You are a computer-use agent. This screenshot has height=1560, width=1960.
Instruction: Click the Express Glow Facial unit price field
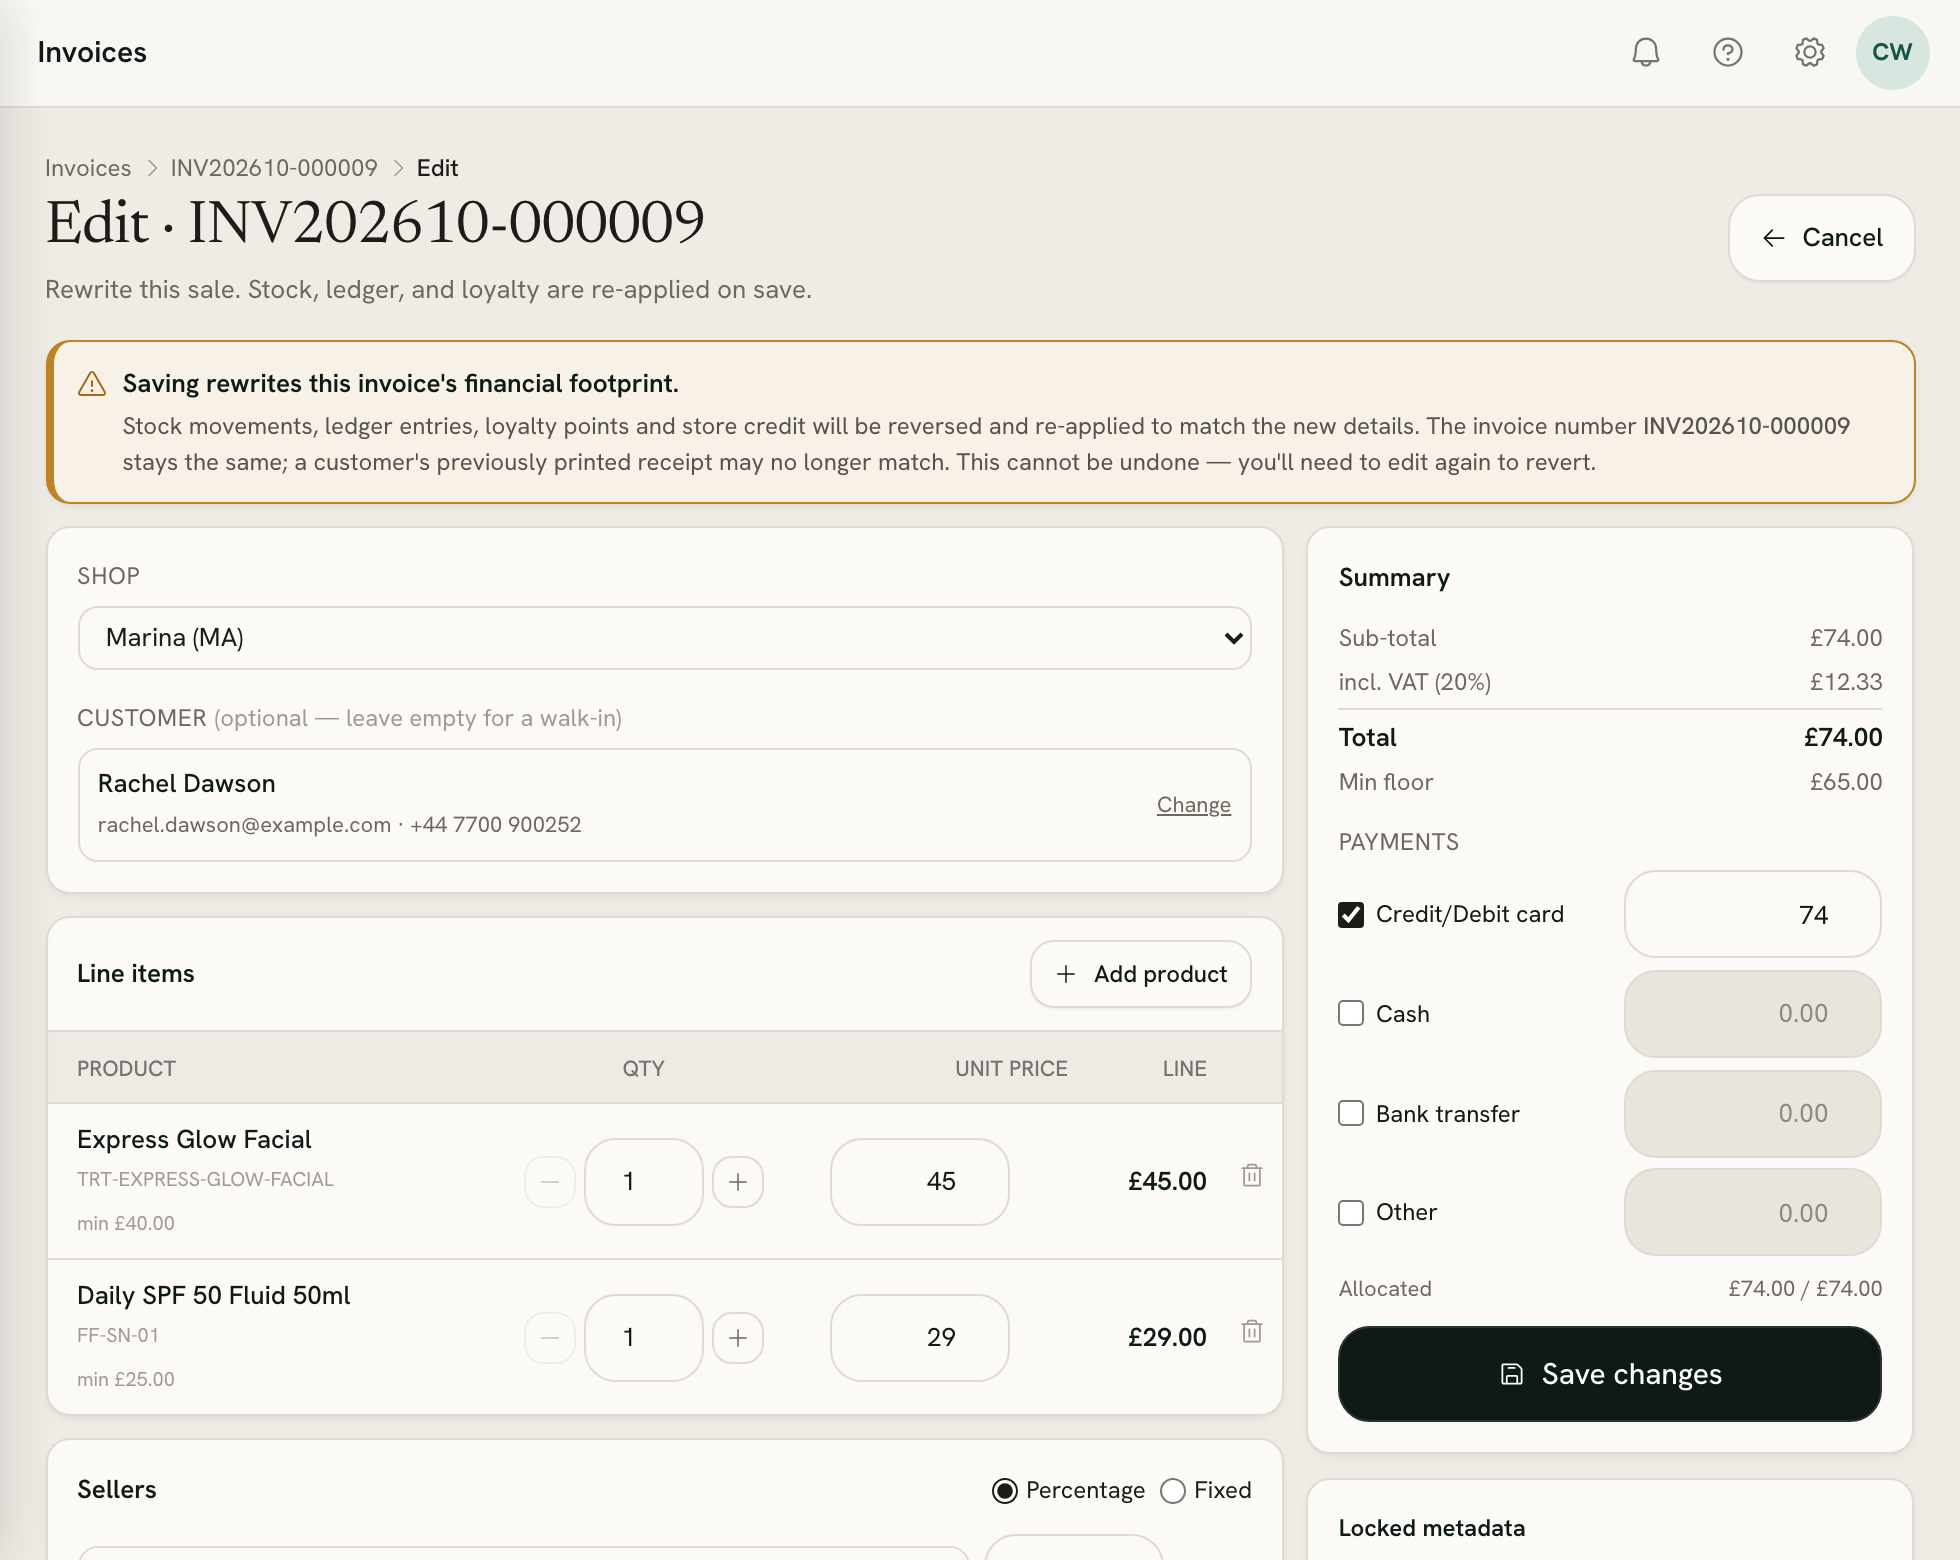[x=920, y=1182]
